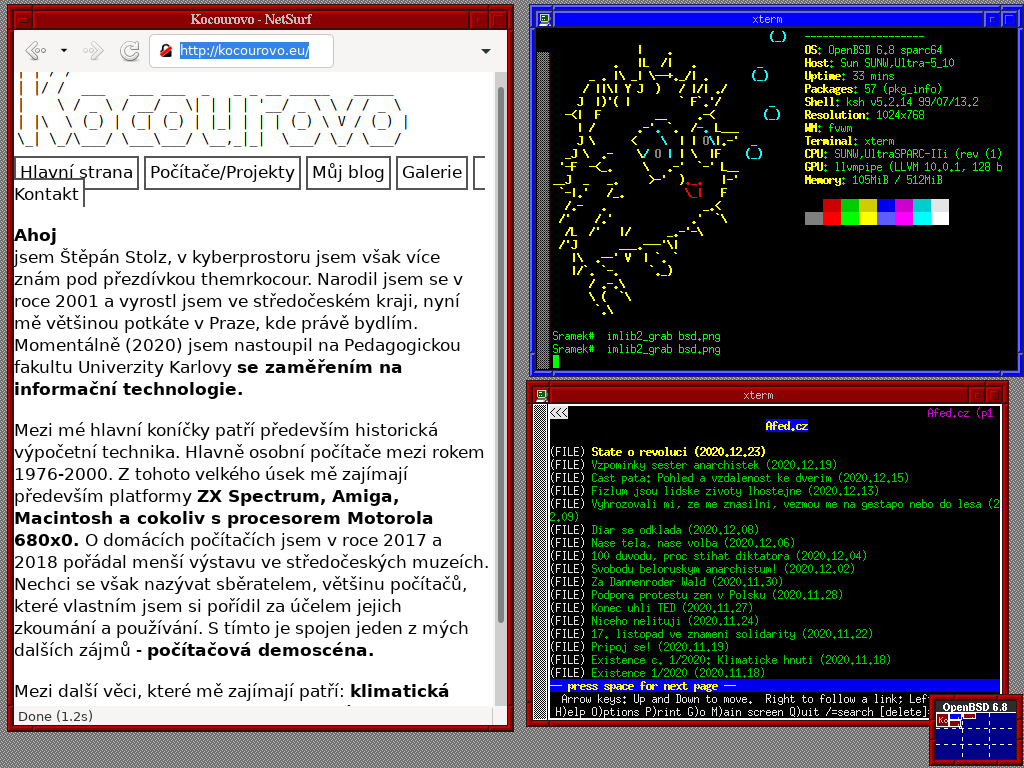The width and height of the screenshot is (1024, 768).
Task: Open the Hlavní strana page tab
Action: (76, 172)
